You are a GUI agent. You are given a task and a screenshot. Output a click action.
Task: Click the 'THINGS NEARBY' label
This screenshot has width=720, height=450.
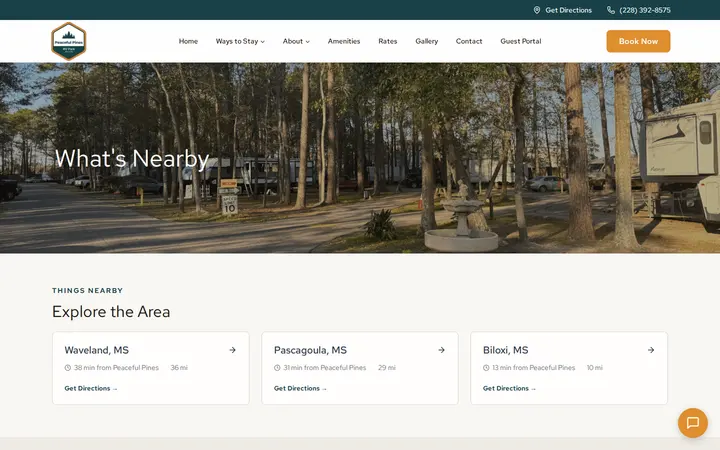coord(87,291)
